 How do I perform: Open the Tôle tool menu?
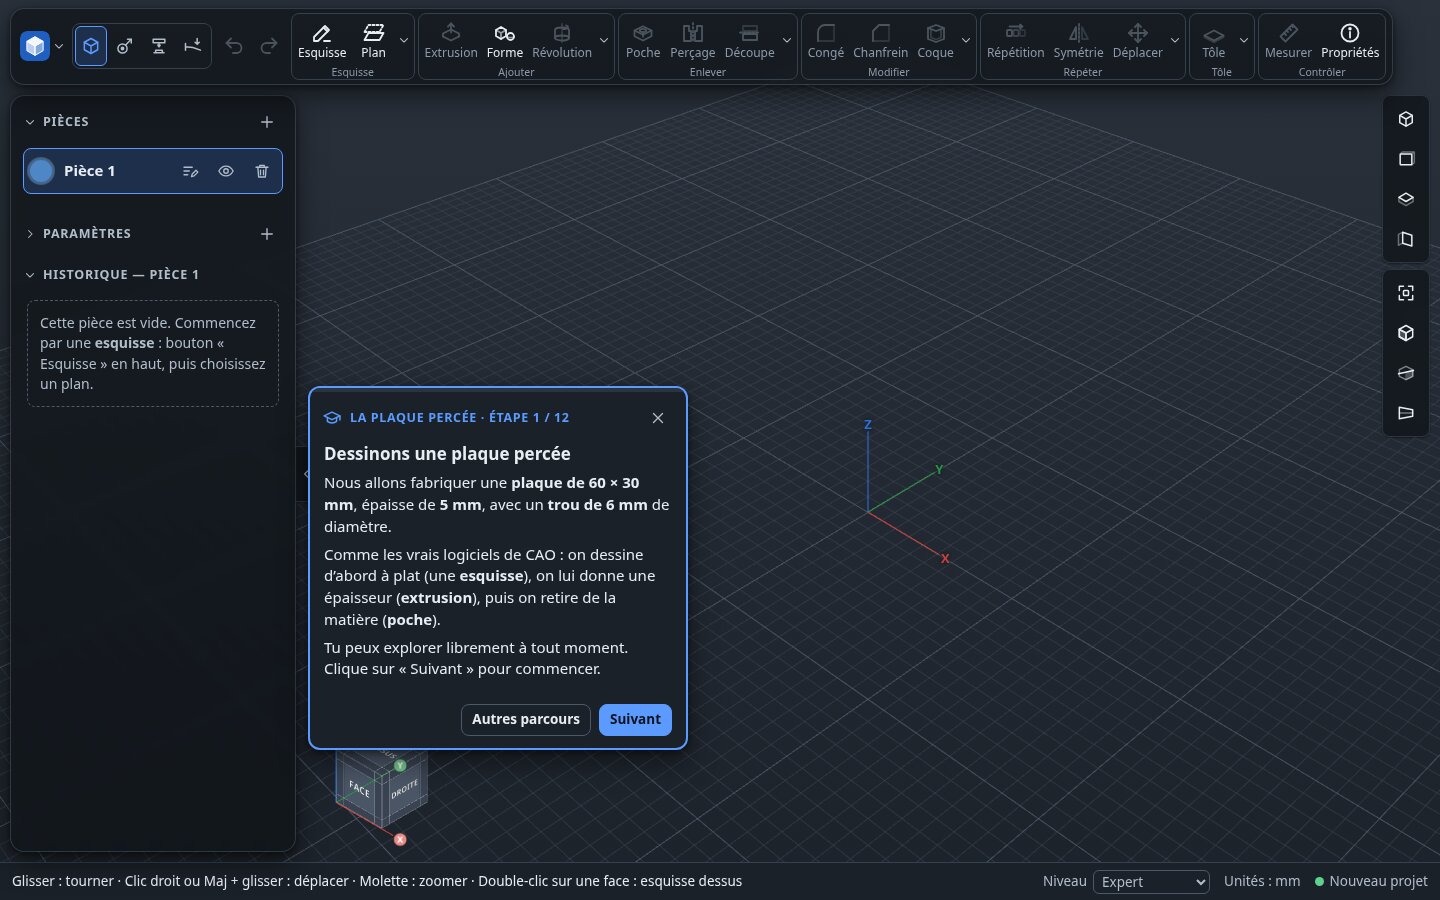click(1213, 41)
